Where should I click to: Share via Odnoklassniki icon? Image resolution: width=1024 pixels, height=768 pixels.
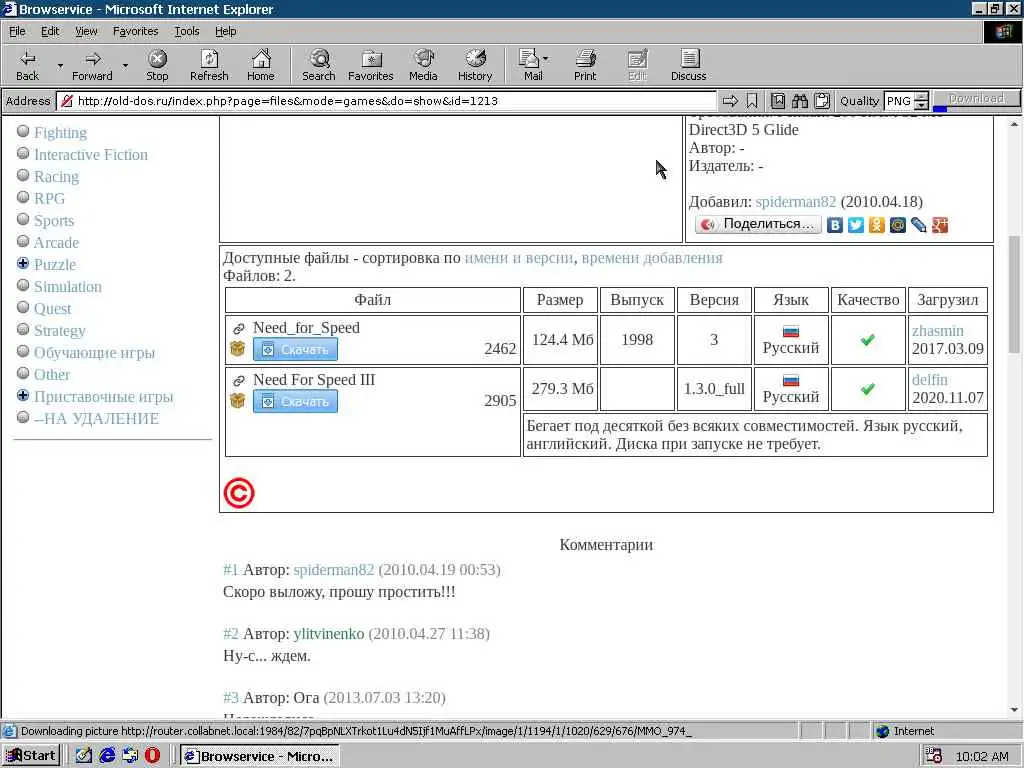[x=876, y=225]
